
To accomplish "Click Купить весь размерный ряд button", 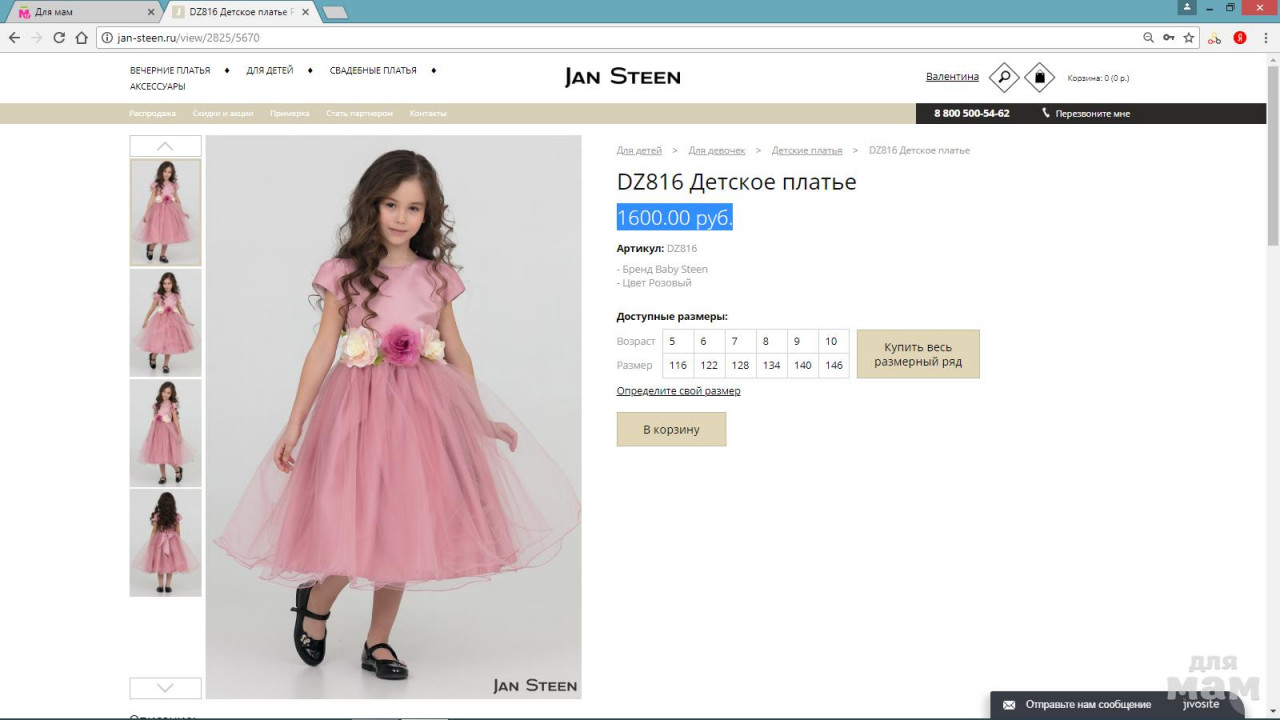I will coord(917,354).
